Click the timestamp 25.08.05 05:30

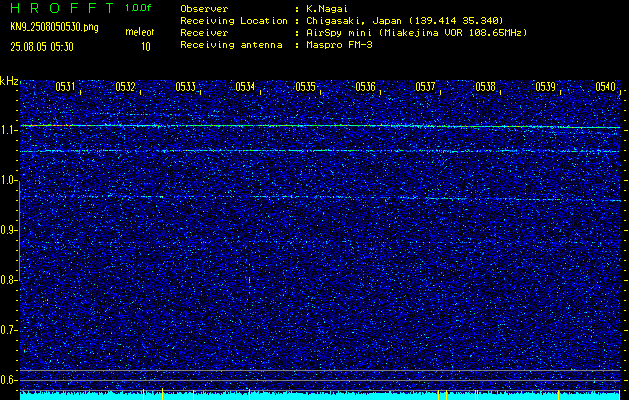pyautogui.click(x=42, y=47)
